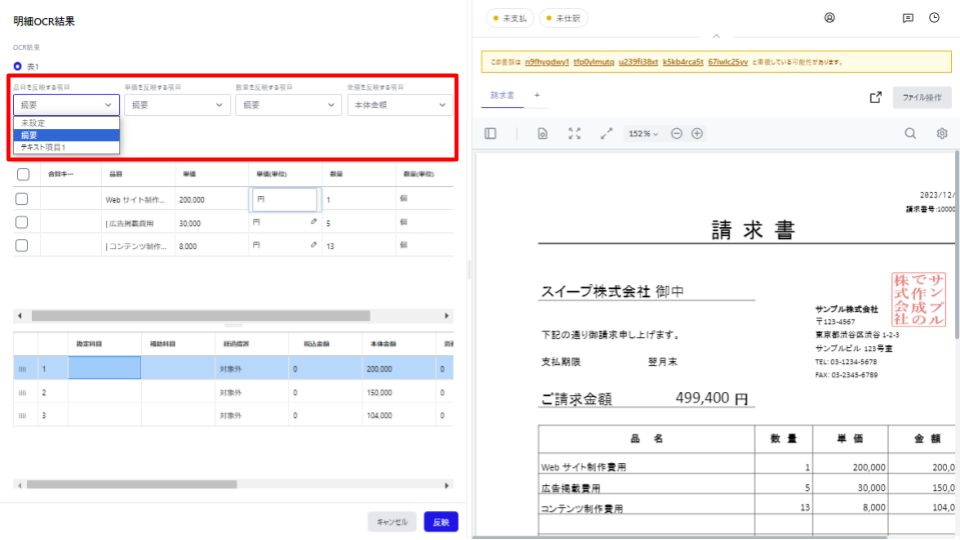Collapse the header with the up chevron

point(716,36)
